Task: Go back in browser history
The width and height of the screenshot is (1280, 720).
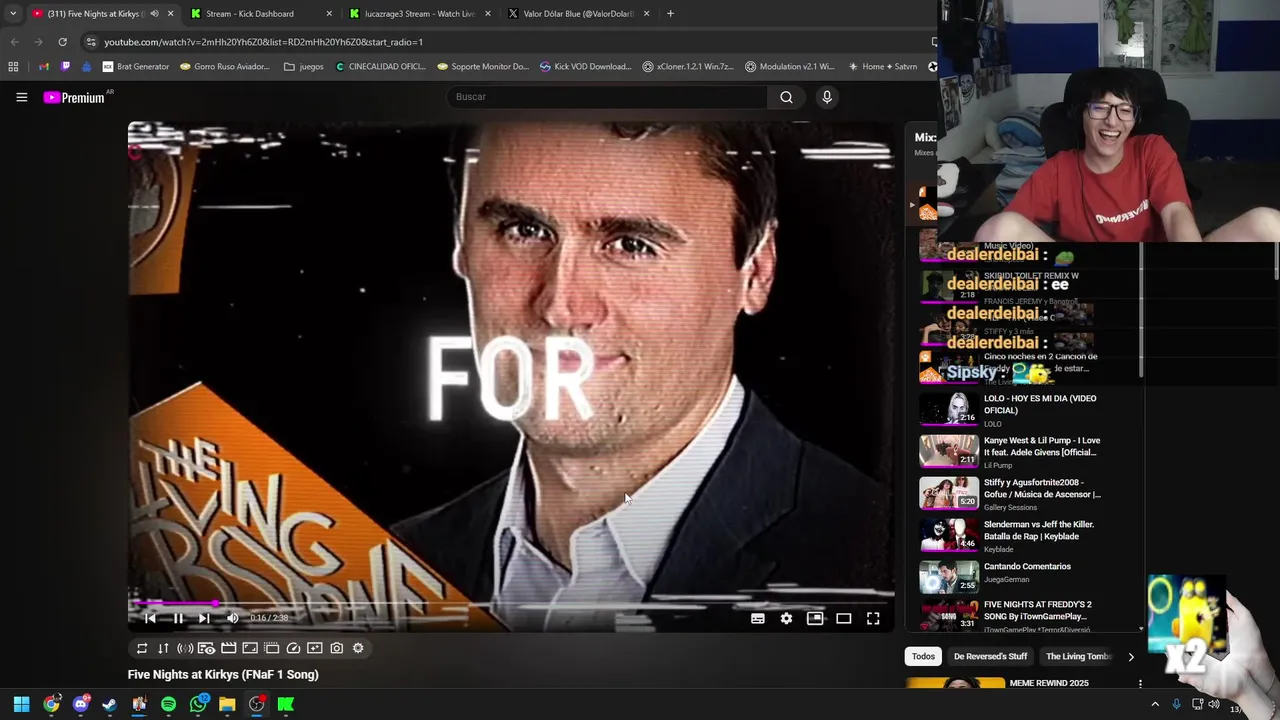Action: coord(14,42)
